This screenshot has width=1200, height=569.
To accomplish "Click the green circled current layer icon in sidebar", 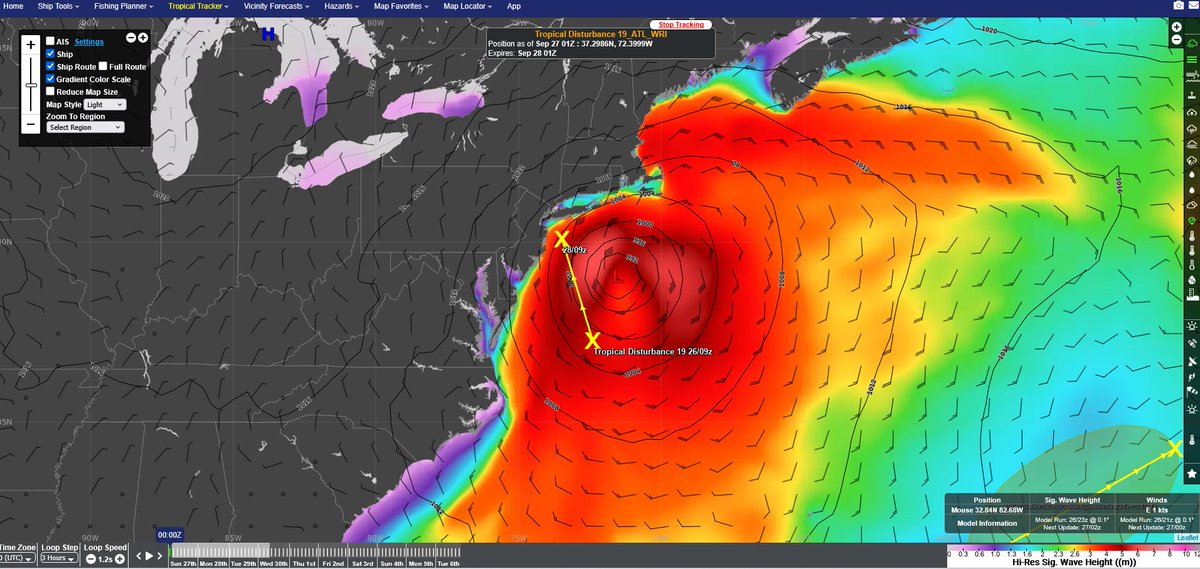I will tap(1191, 220).
